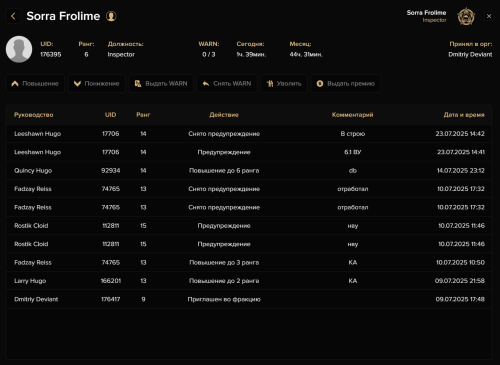Open the faction emblem icon at top right

tap(466, 16)
